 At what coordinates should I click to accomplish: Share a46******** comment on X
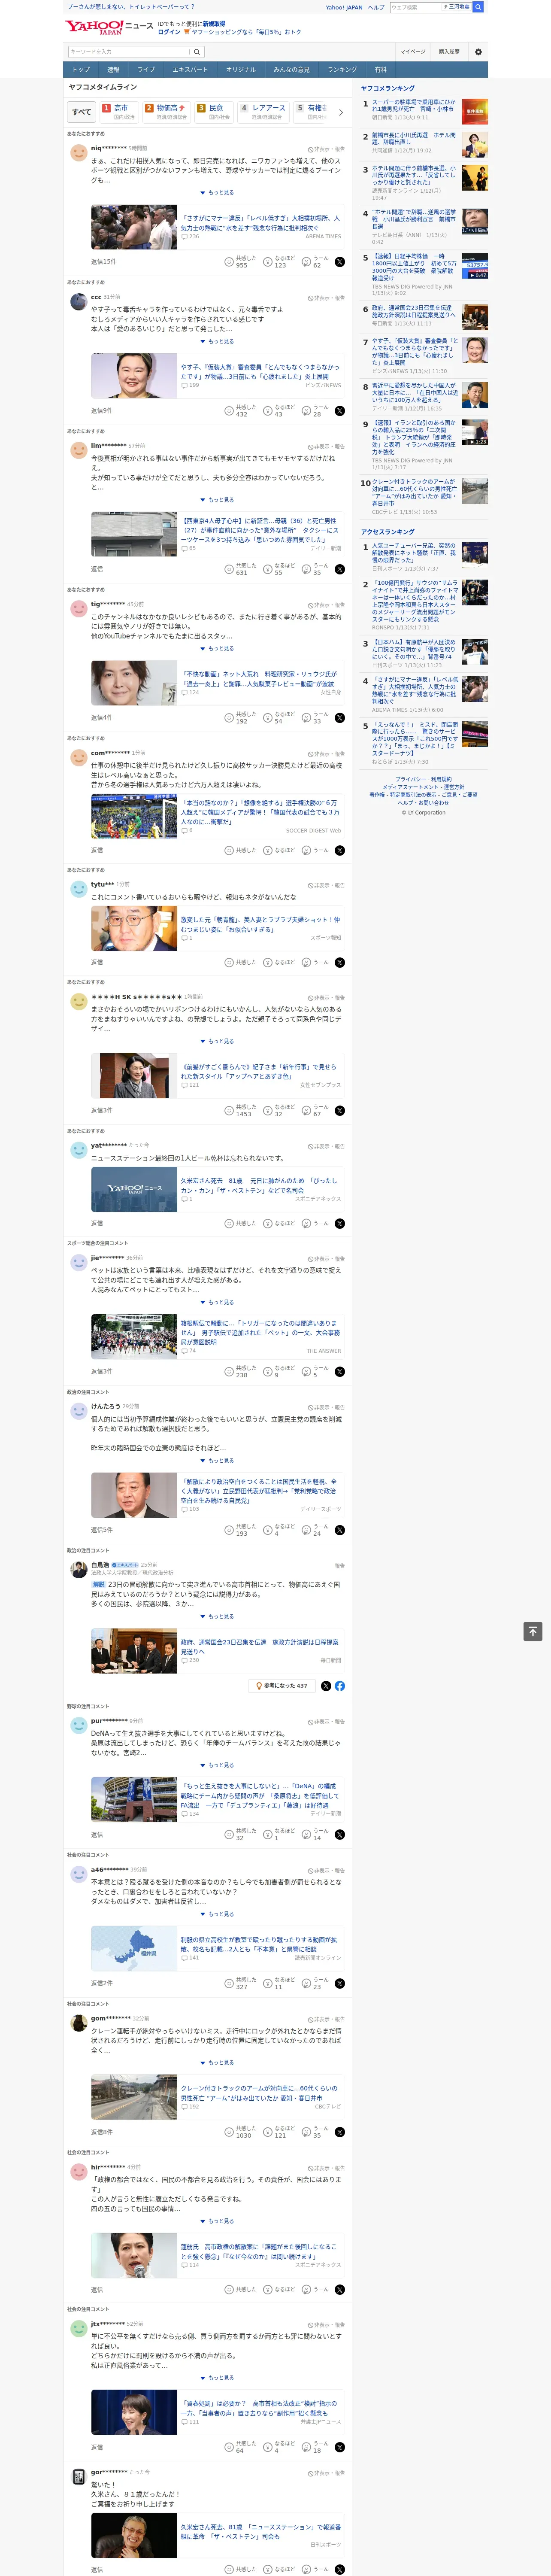coord(340,1983)
